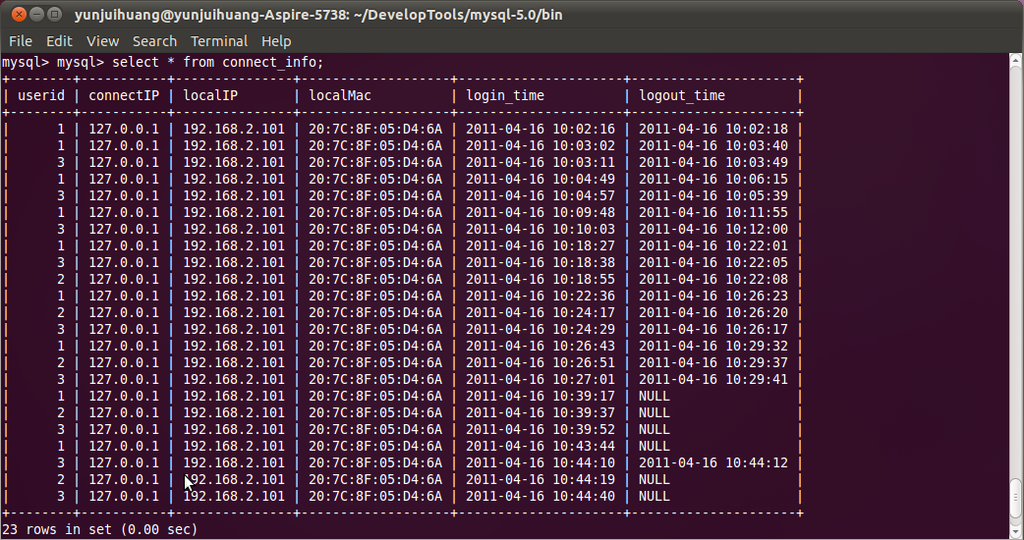1024x540 pixels.
Task: Click logout time '2011-04-16 10:03:49'
Action: (x=713, y=163)
